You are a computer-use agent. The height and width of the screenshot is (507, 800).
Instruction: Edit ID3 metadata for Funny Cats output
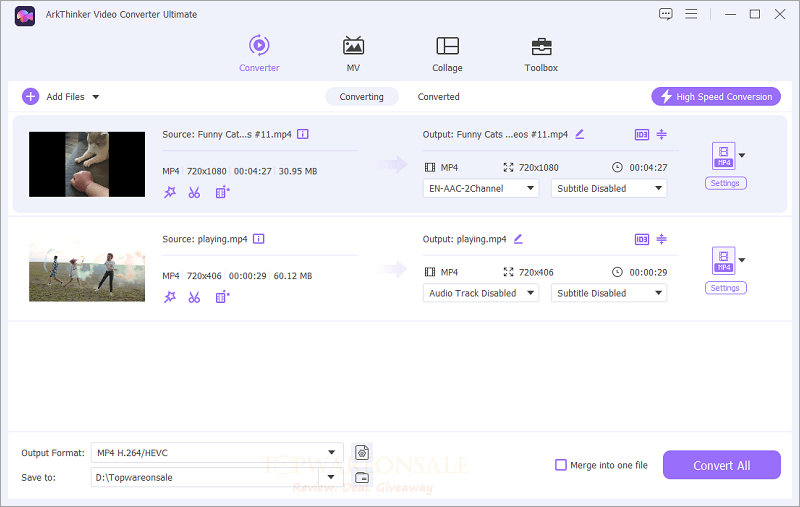(x=642, y=135)
